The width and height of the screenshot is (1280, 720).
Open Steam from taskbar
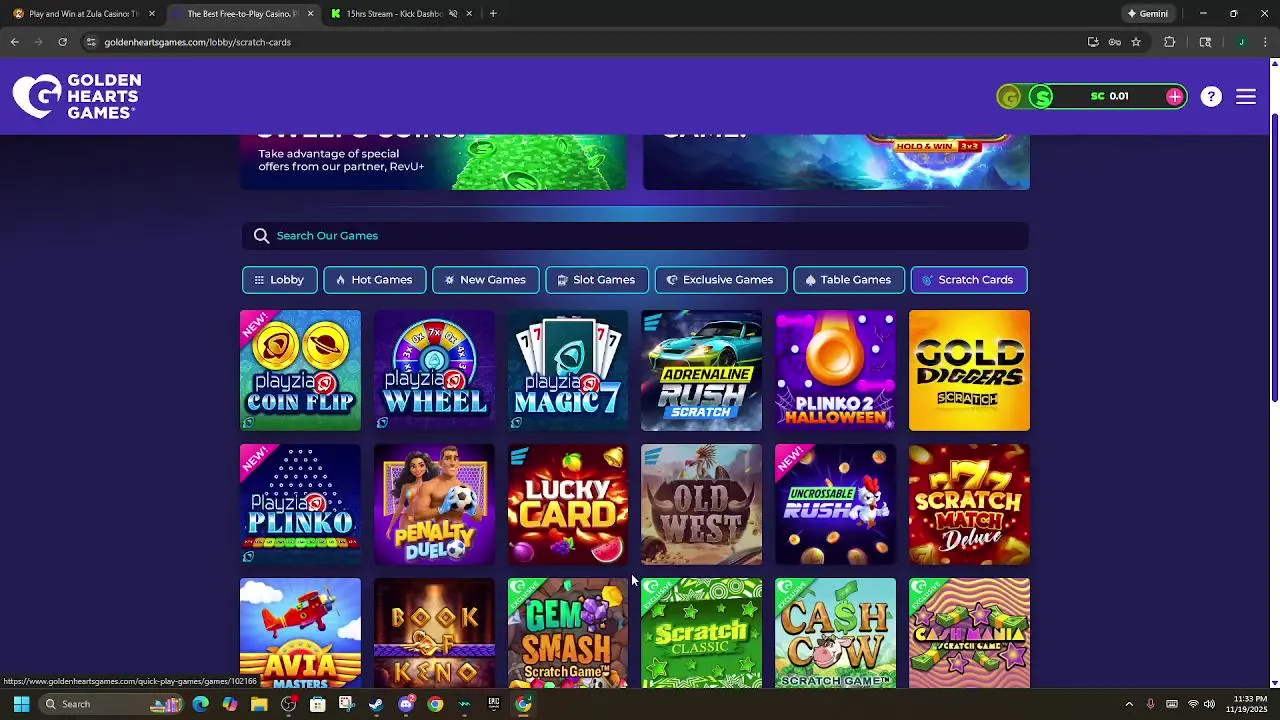click(376, 704)
